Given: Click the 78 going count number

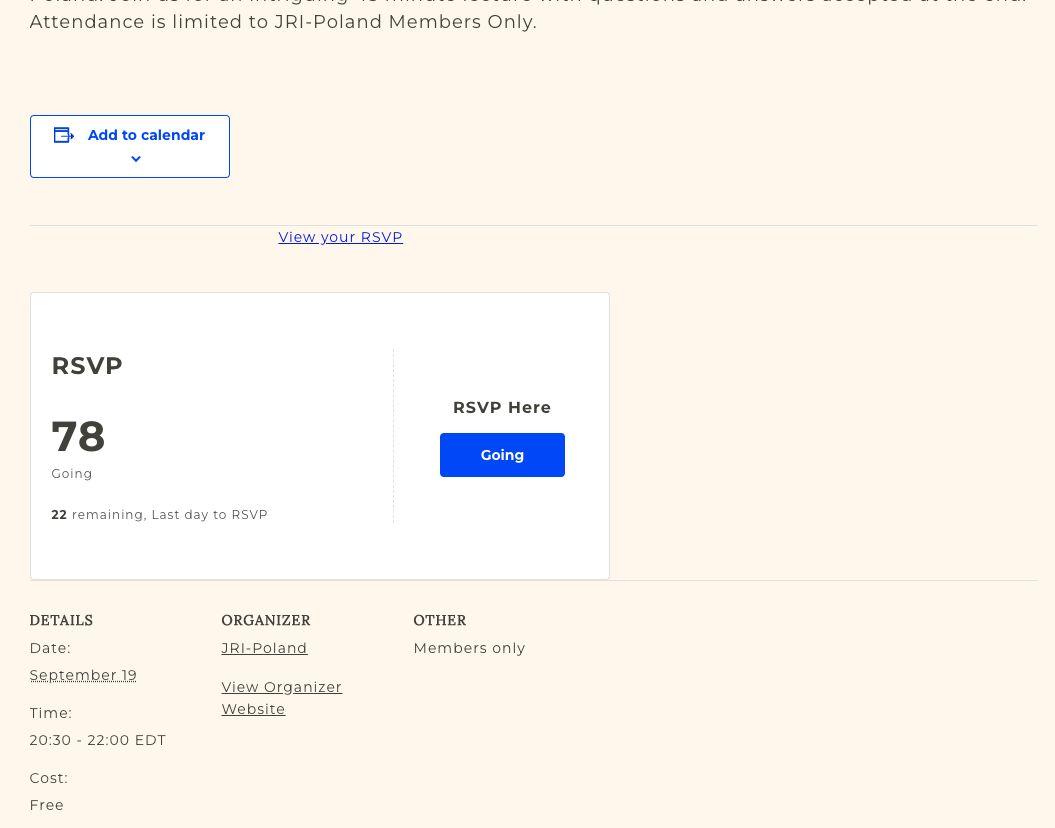Looking at the screenshot, I should (x=78, y=436).
